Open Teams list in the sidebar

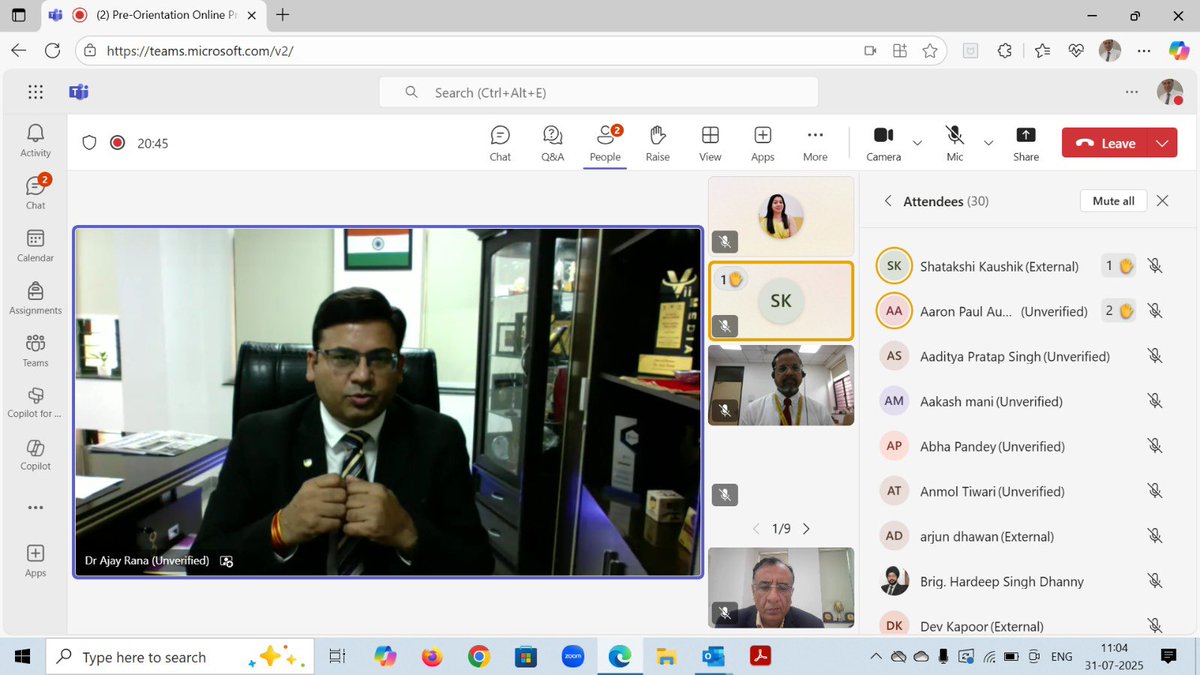35,350
